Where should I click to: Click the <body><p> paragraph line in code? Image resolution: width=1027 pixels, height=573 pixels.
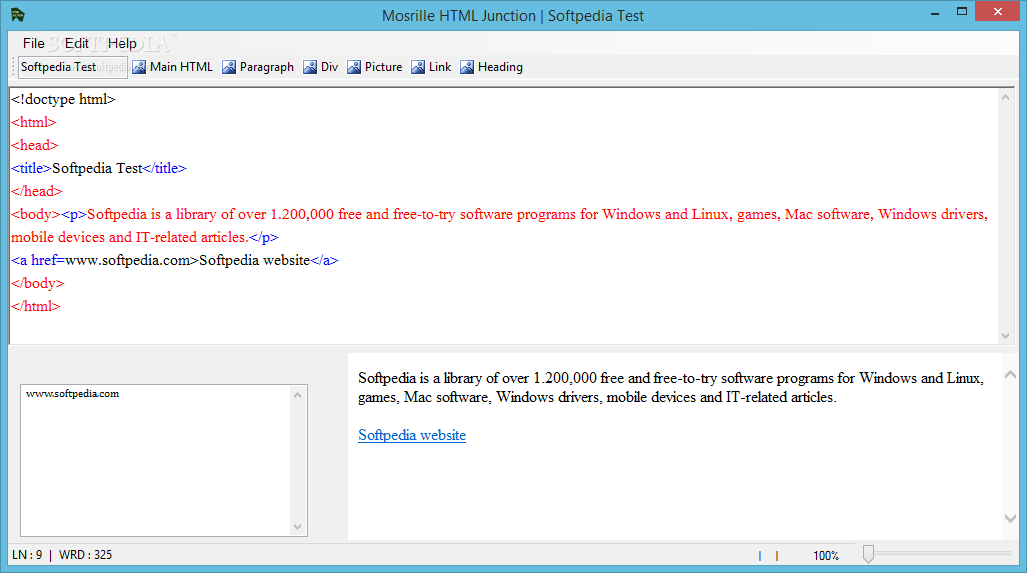click(500, 225)
